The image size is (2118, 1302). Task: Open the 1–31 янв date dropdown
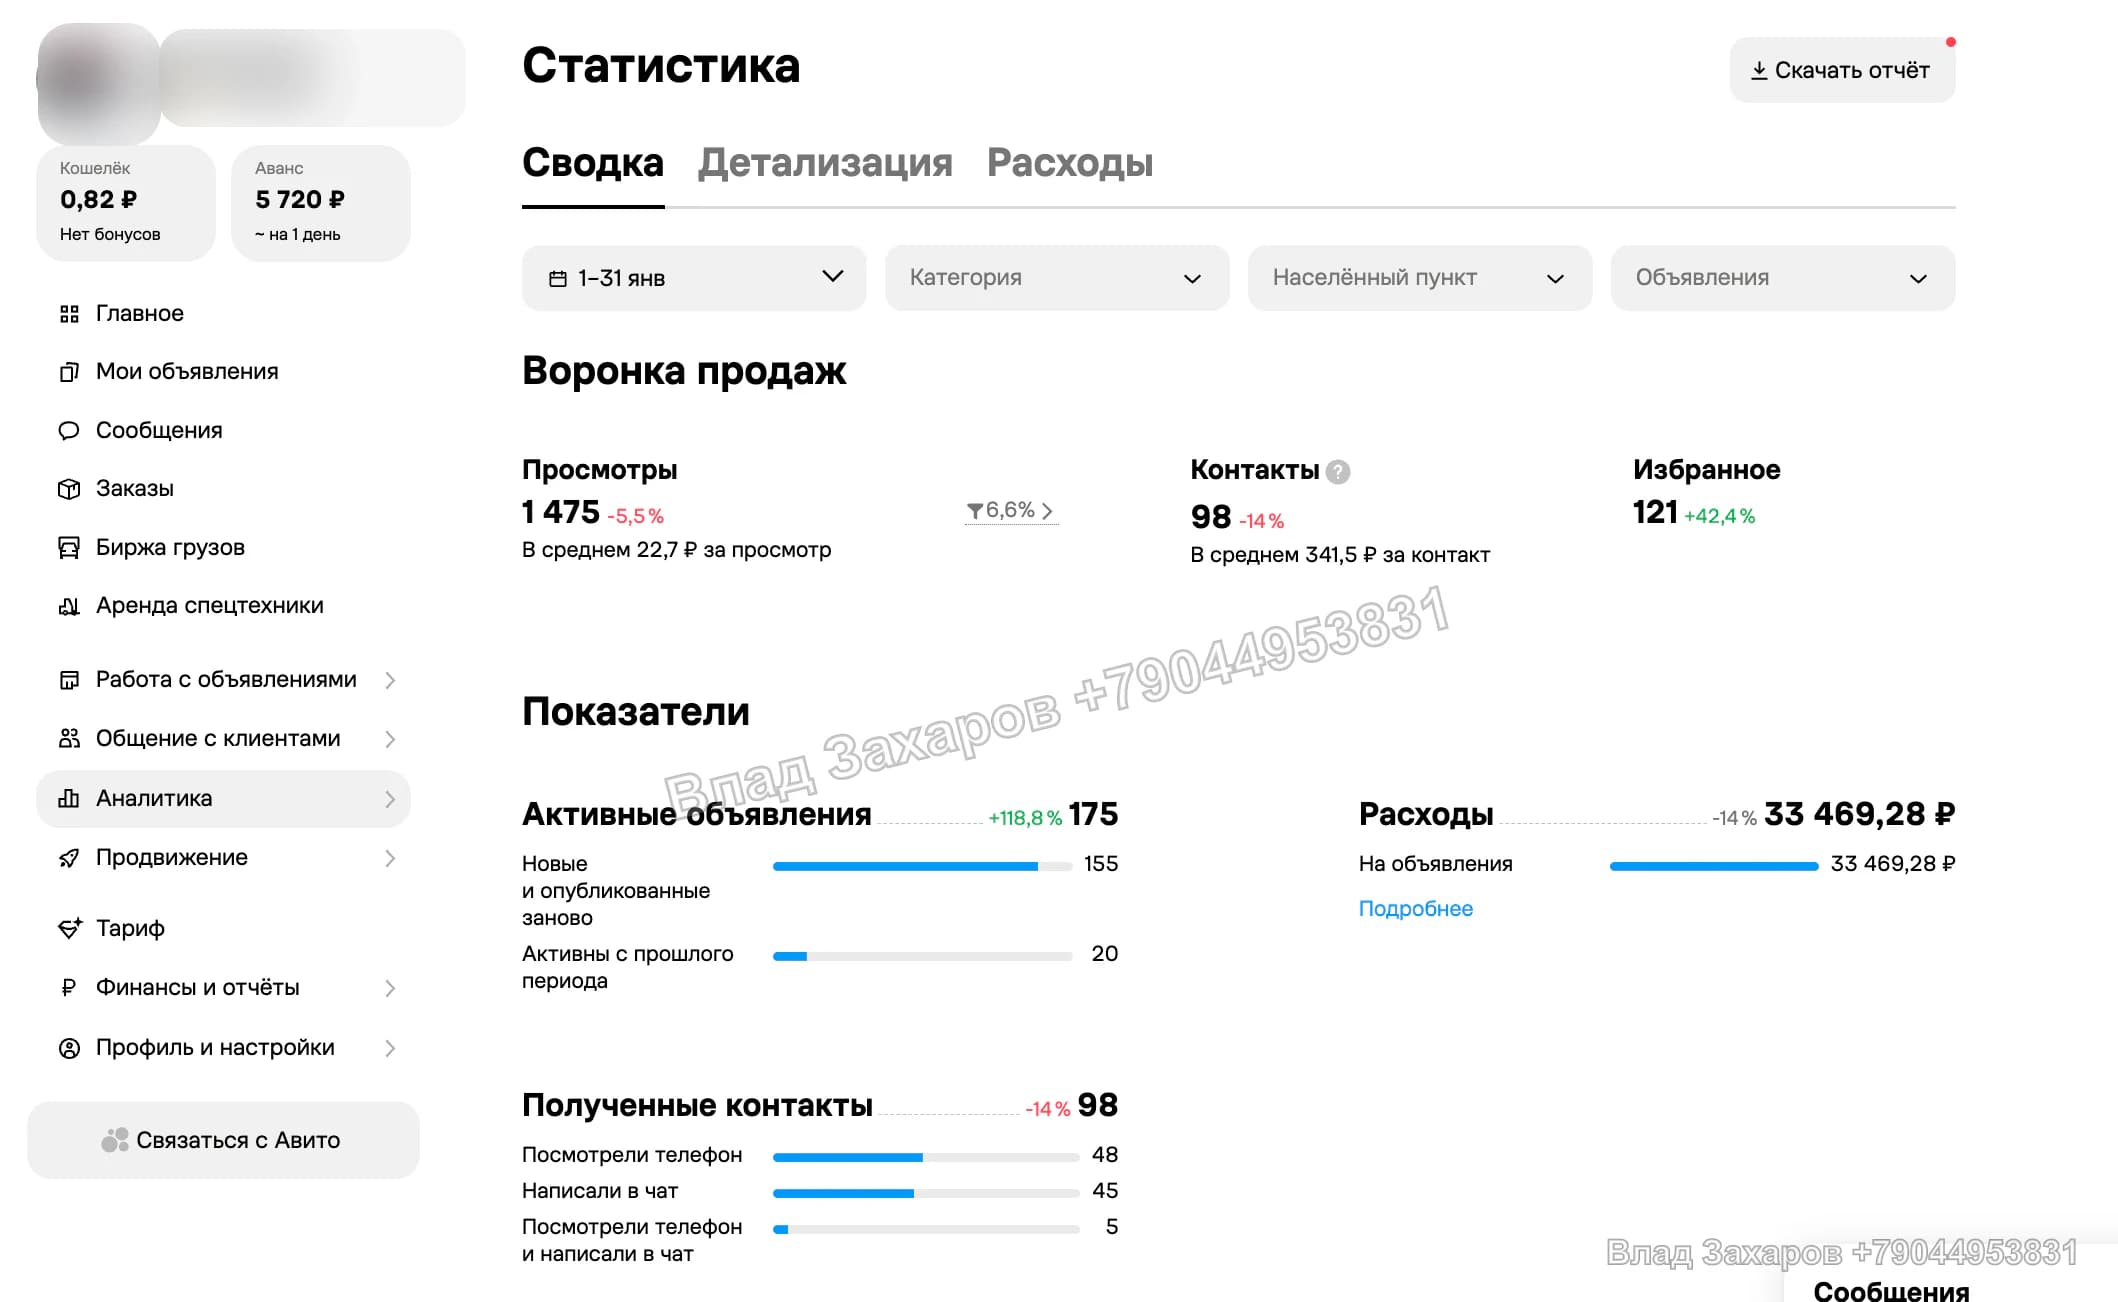(x=694, y=278)
